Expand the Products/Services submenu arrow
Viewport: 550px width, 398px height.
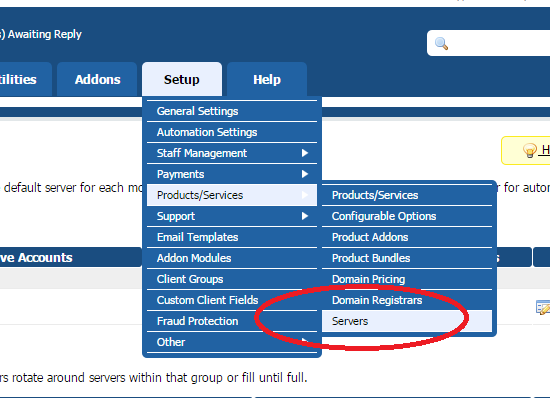(x=305, y=195)
